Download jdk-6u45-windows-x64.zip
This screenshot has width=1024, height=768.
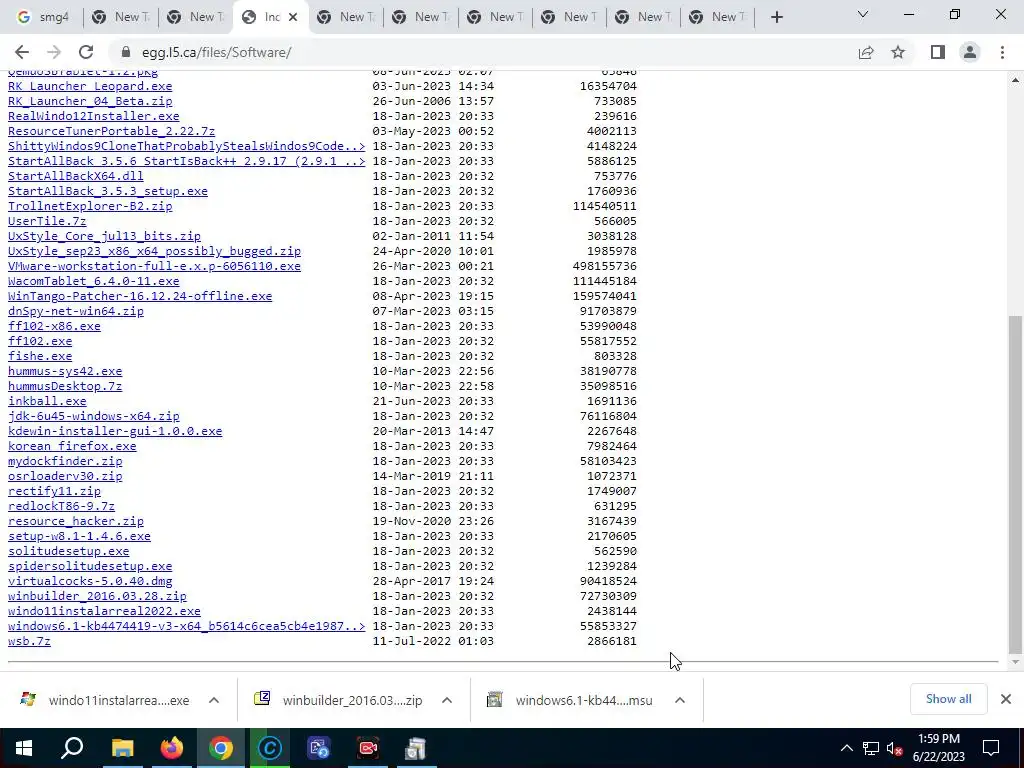point(93,417)
